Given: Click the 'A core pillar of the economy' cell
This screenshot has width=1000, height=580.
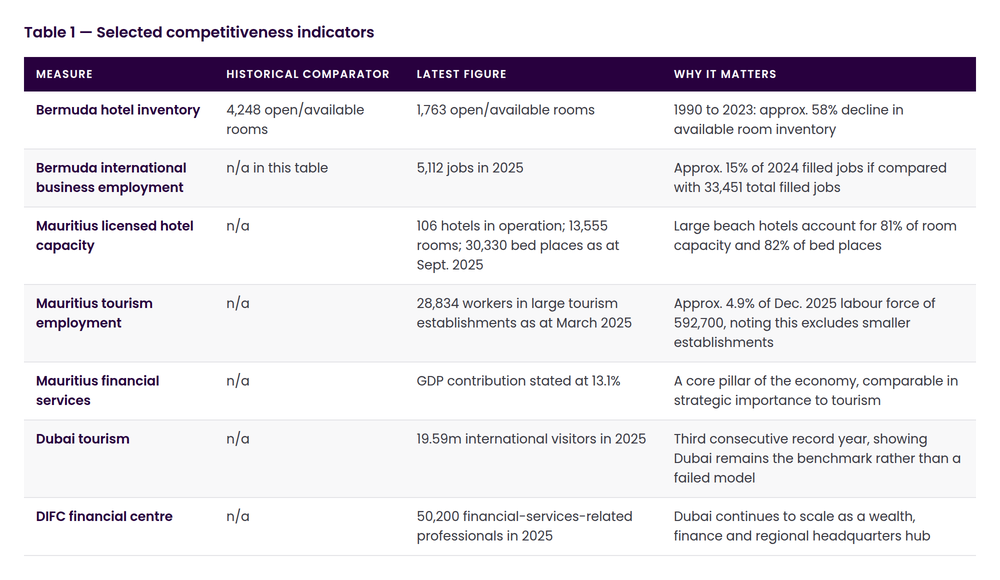Looking at the screenshot, I should pyautogui.click(x=816, y=390).
